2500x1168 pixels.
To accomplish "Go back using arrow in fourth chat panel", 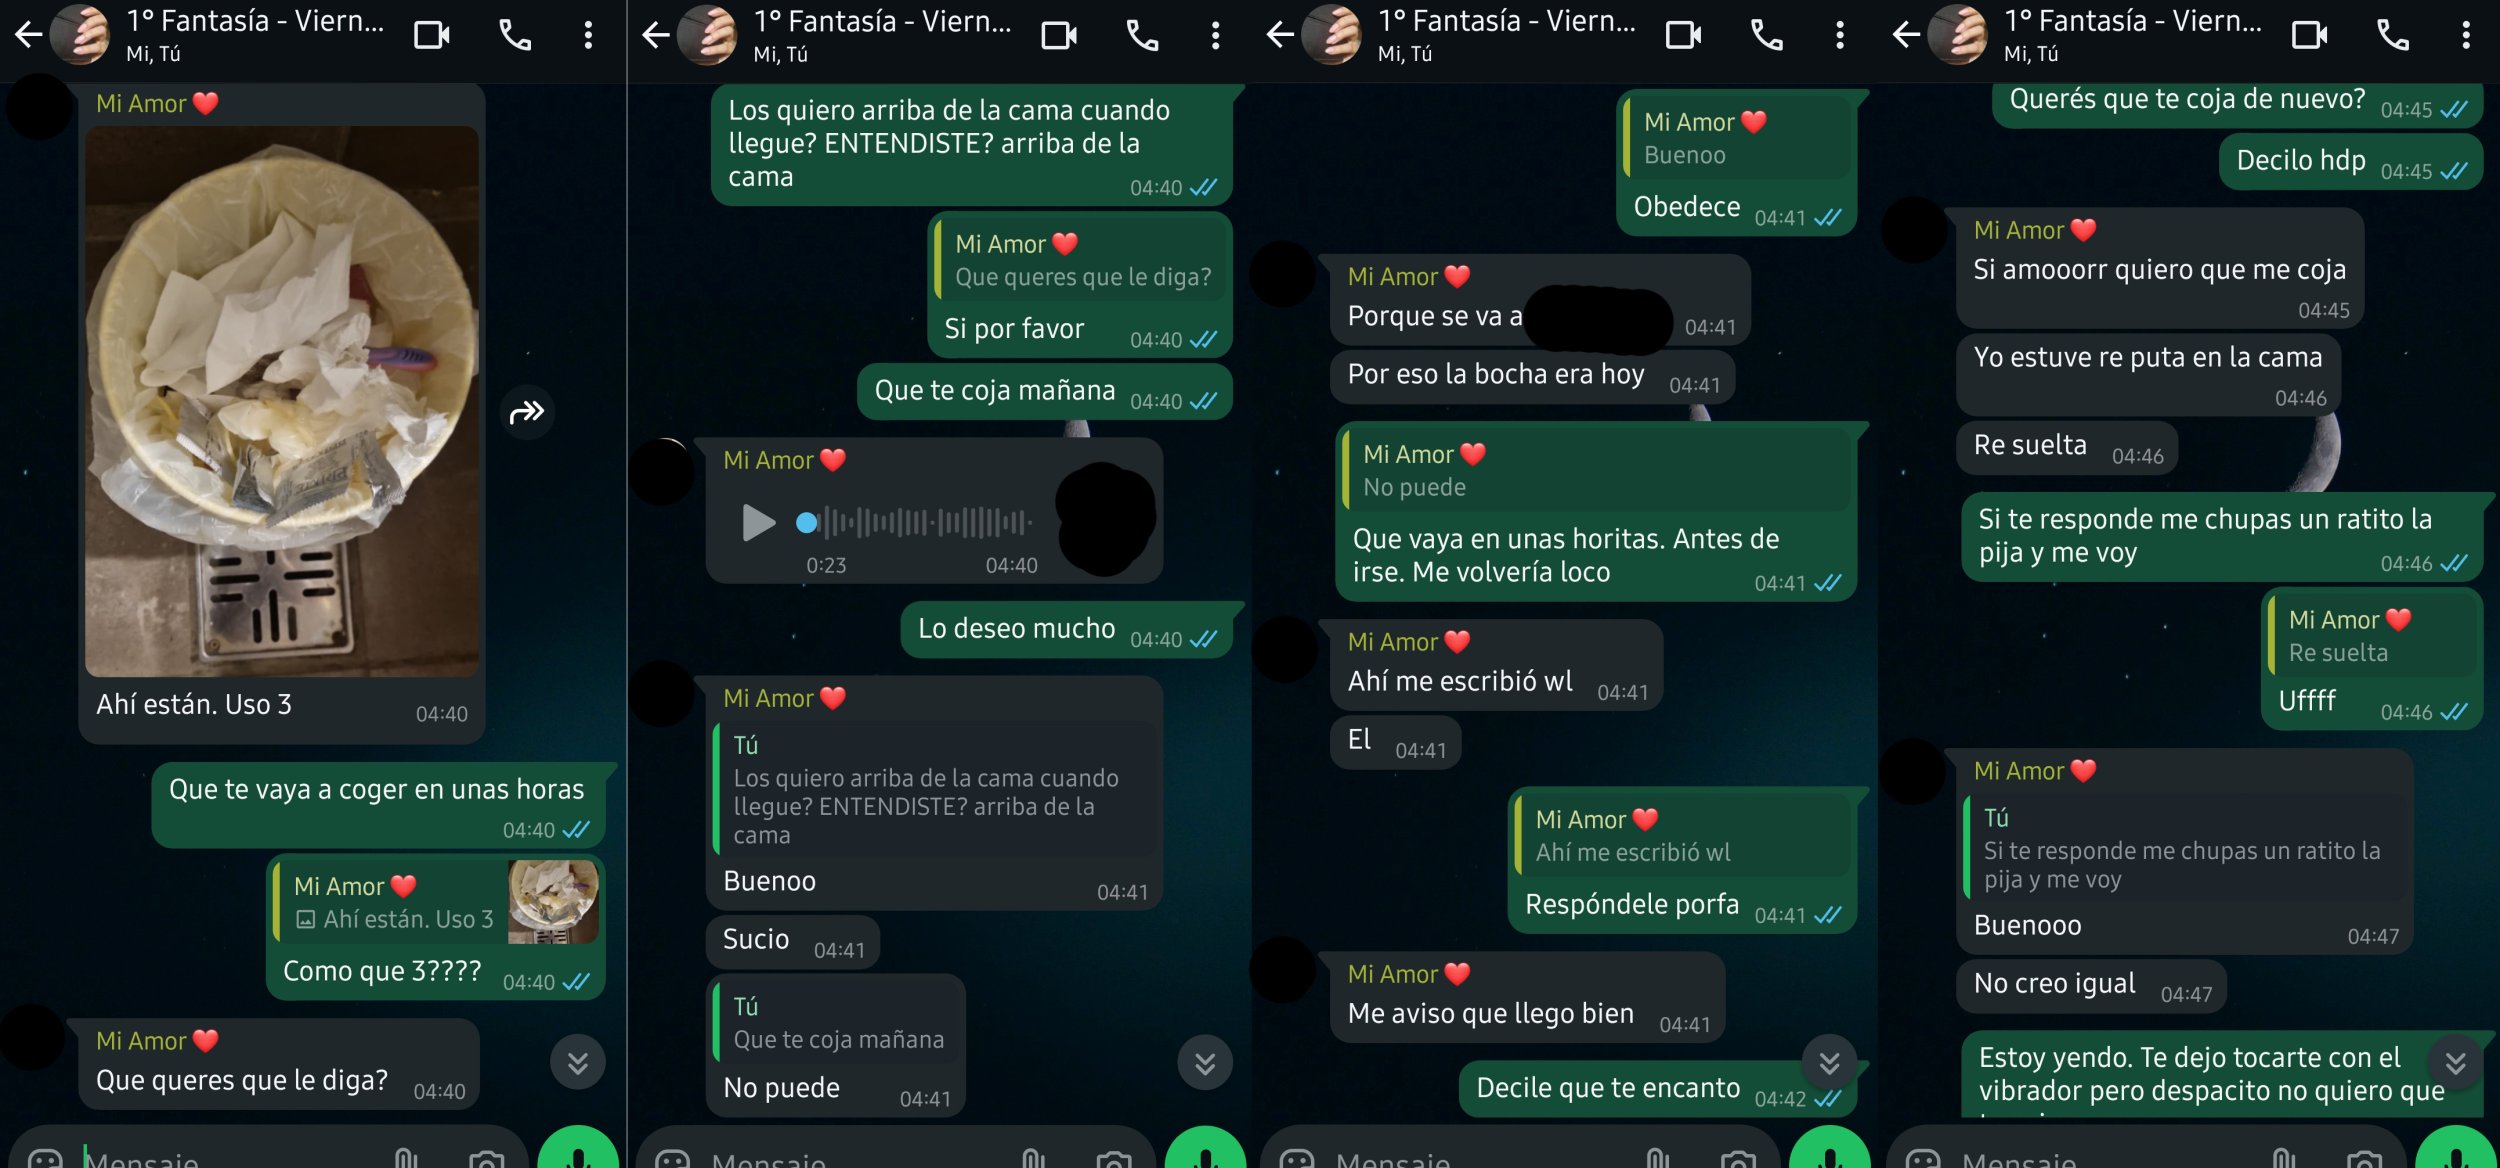I will pyautogui.click(x=1907, y=36).
